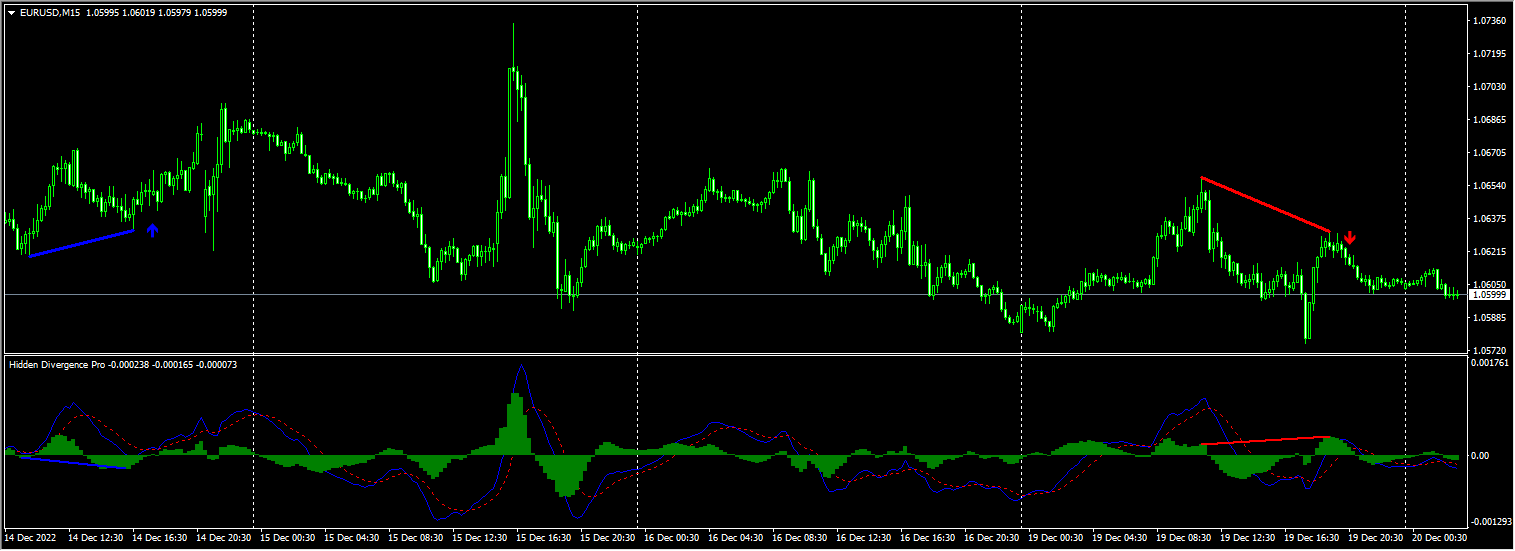Click the 16 Dec 00:30 time label
The width and height of the screenshot is (1515, 551).
pyautogui.click(x=672, y=537)
